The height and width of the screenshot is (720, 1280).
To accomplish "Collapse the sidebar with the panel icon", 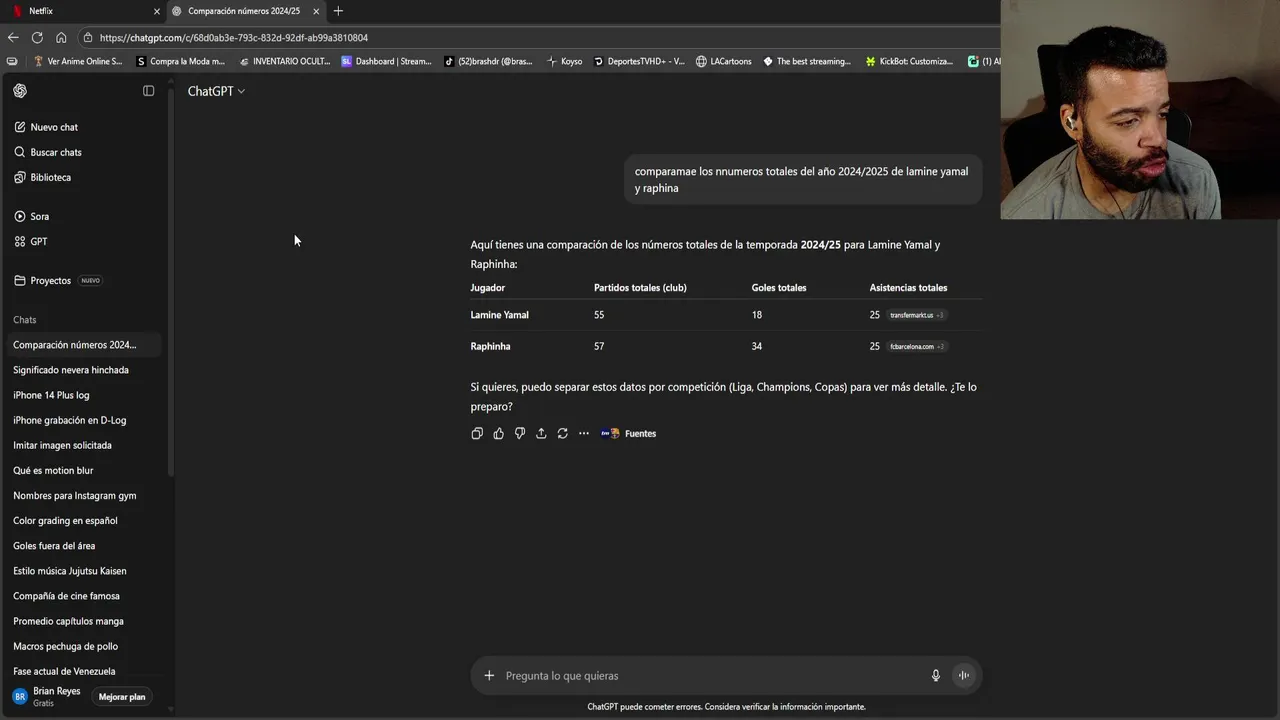I will pos(149,91).
